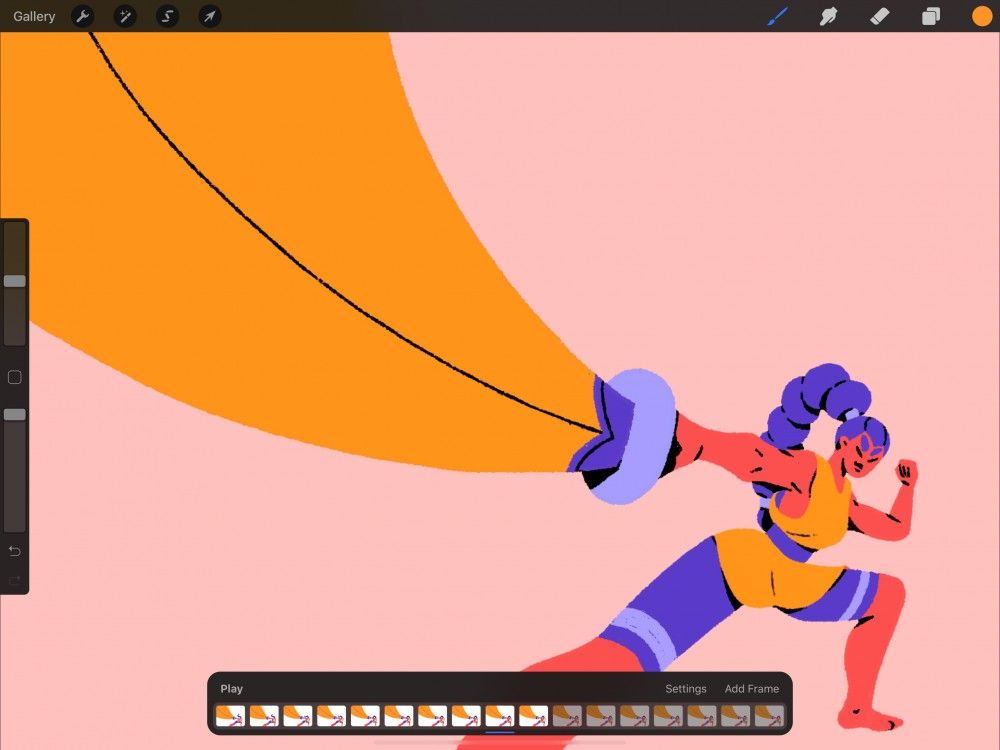
Task: Undo the last stroke with the undo arrow
Action: tap(14, 551)
